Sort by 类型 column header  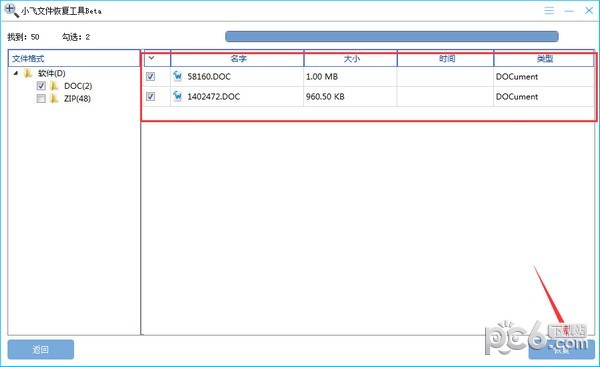coord(544,59)
